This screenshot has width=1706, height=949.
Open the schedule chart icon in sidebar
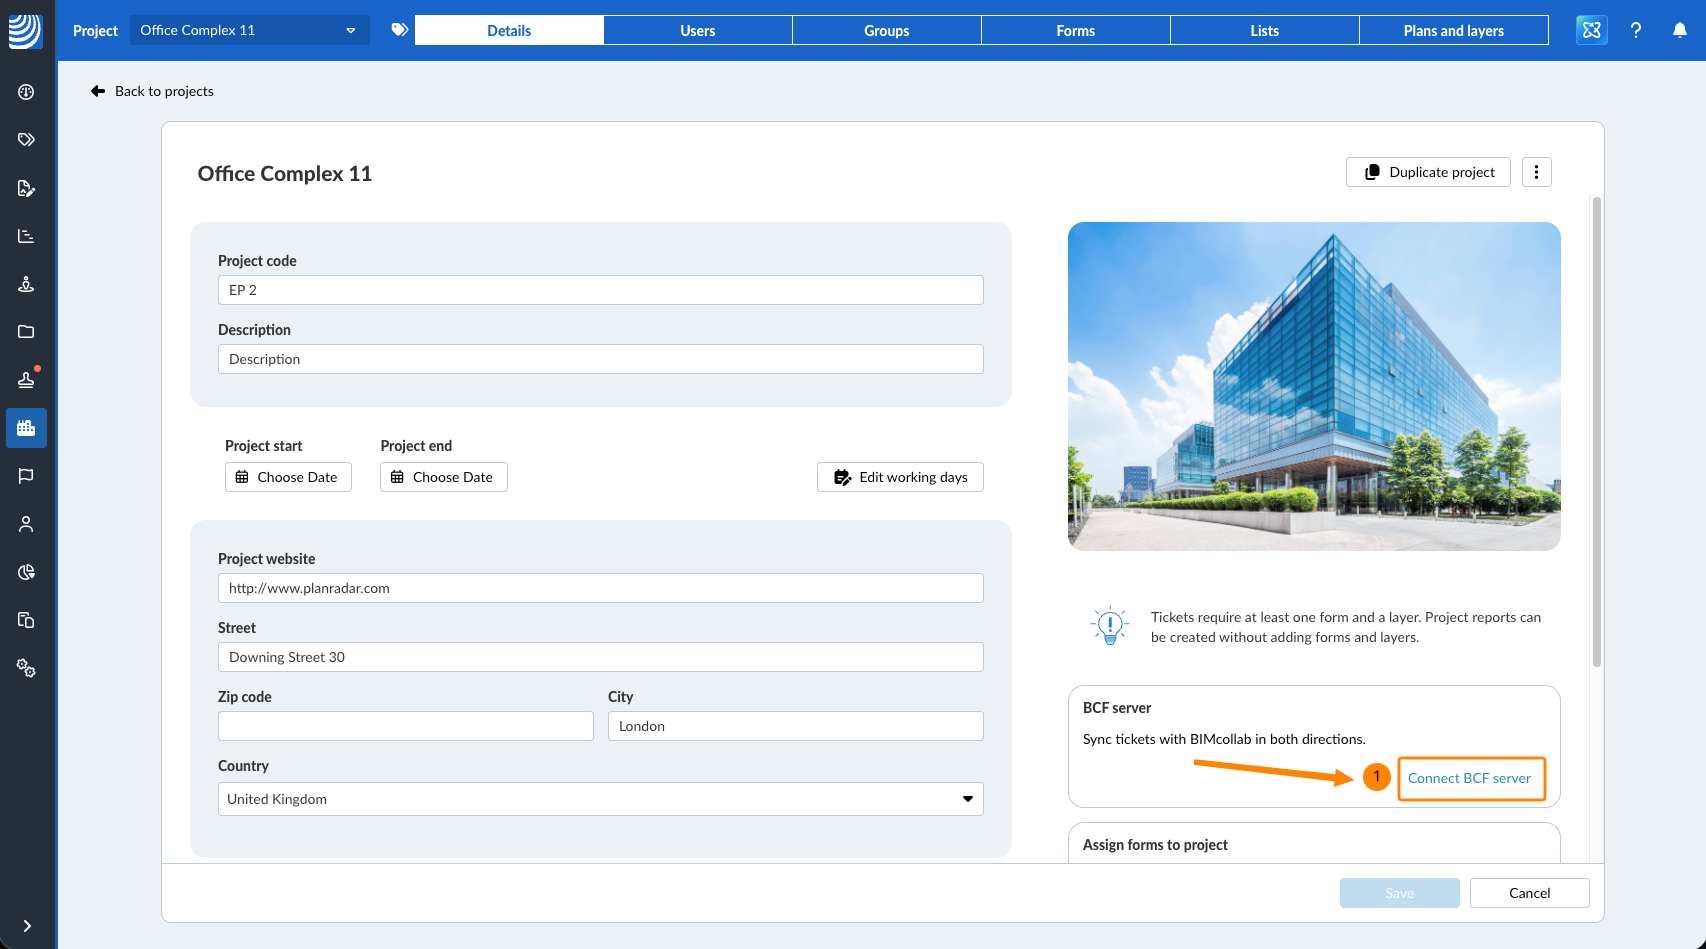(x=26, y=236)
